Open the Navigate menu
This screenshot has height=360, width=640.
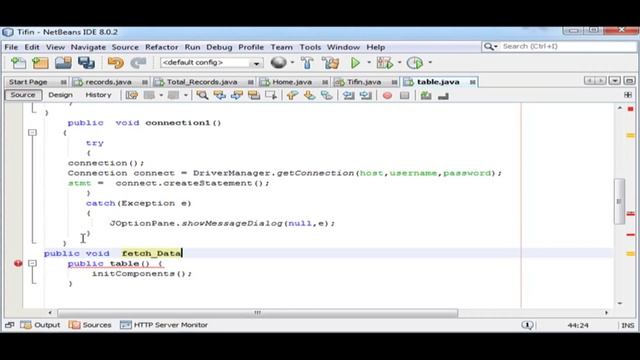88,47
